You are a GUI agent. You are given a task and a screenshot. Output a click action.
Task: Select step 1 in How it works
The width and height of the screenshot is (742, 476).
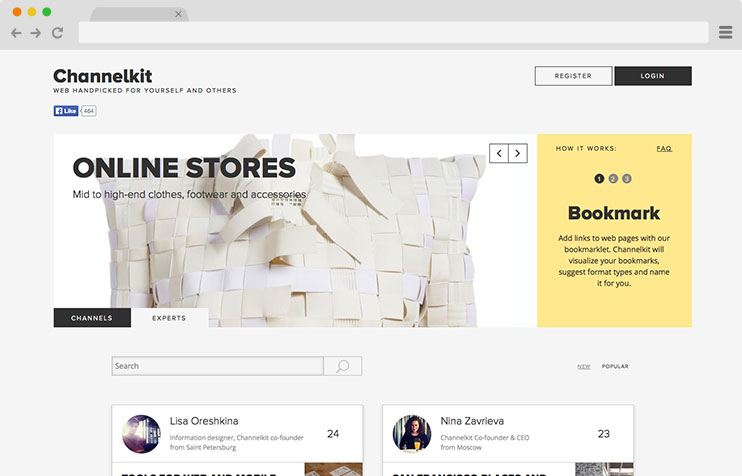tap(599, 178)
